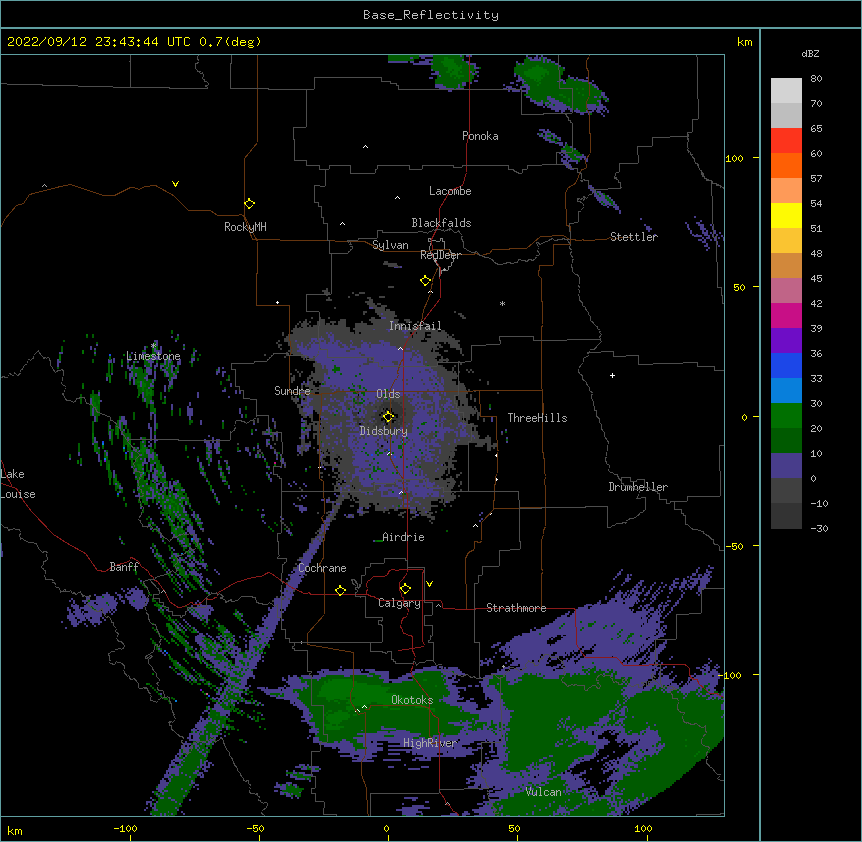862x842 pixels.
Task: Pick the light grey 70–80 dBZ legend band
Action: pyautogui.click(x=786, y=91)
